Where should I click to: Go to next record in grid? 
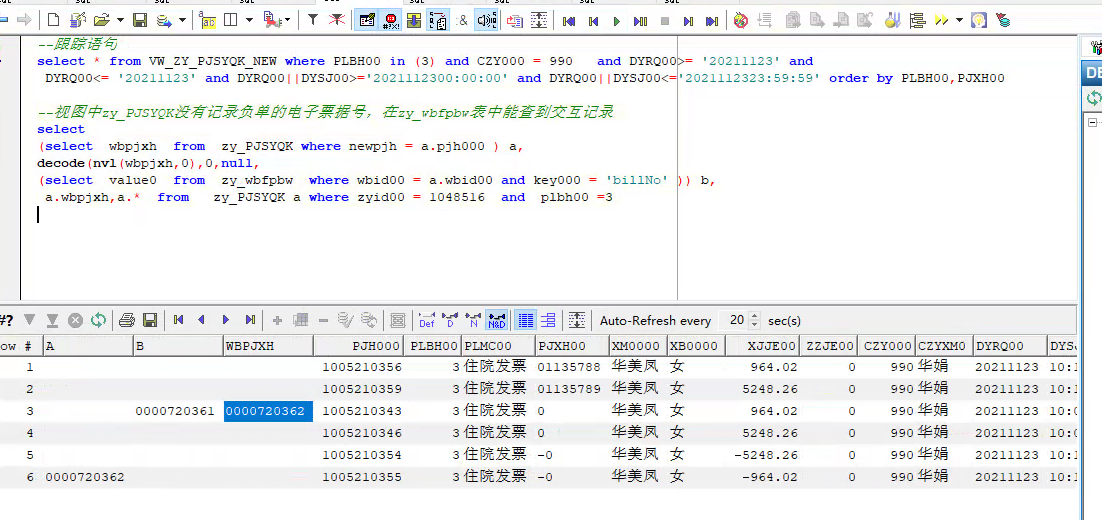pyautogui.click(x=226, y=320)
